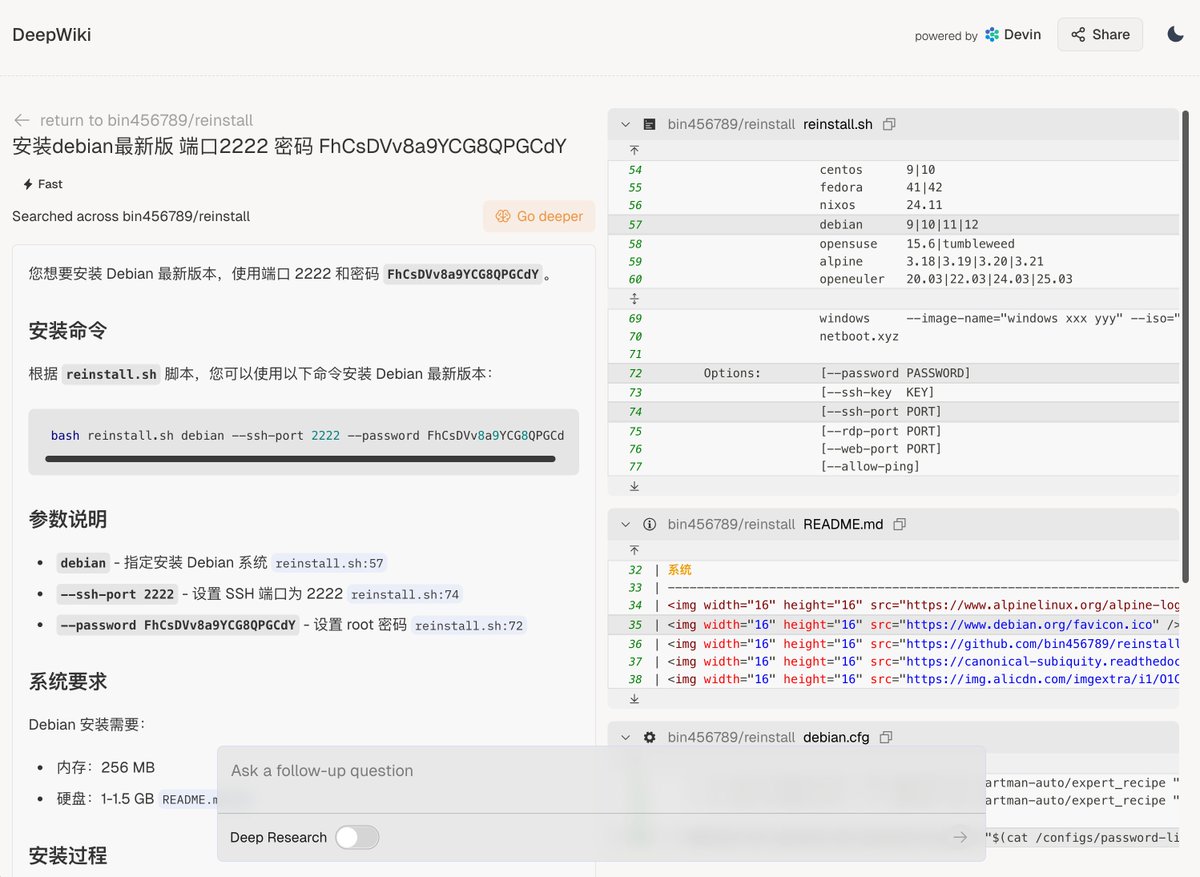Screen dimensions: 1200x877
Task: Click the lightning Fast mode label
Action: point(42,184)
